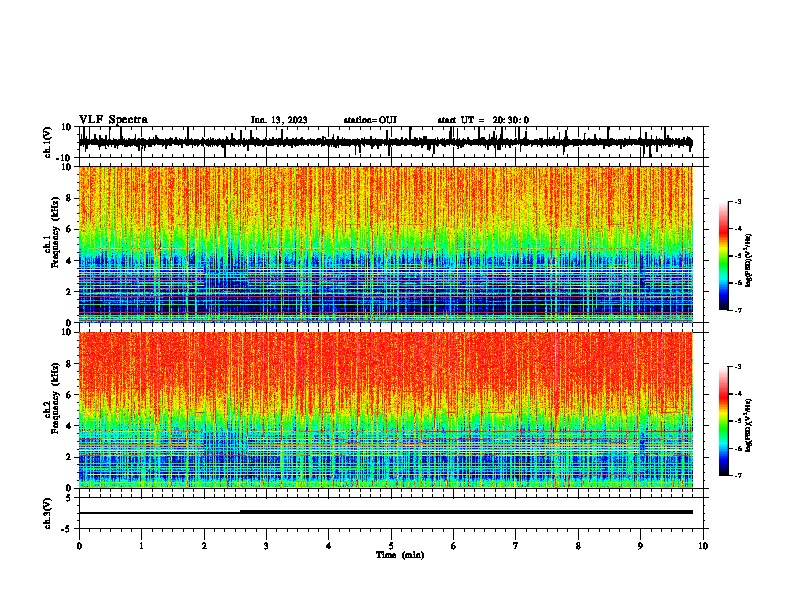This screenshot has height=612, width=792.
Task: Click time axis tick label 4
Action: tap(329, 546)
